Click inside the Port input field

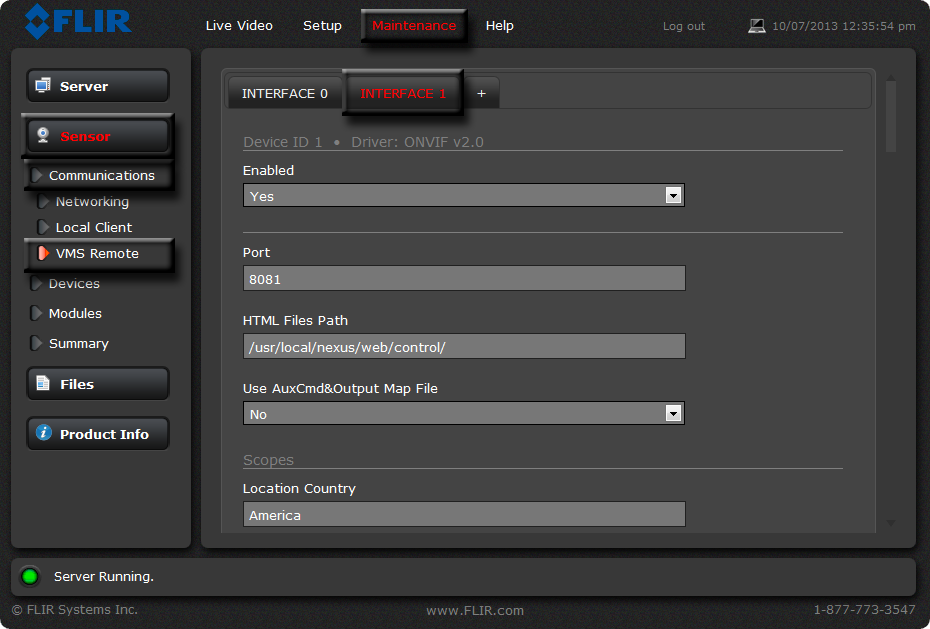463,278
